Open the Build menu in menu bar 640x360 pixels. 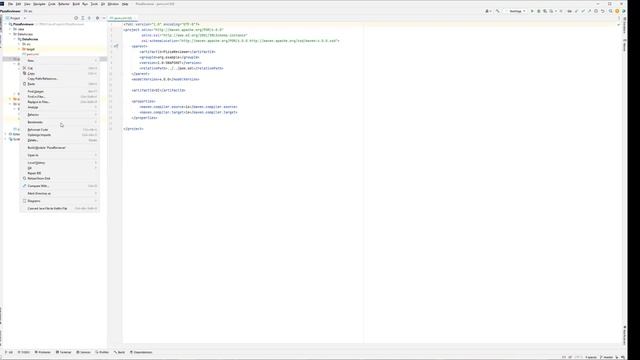(x=76, y=4)
